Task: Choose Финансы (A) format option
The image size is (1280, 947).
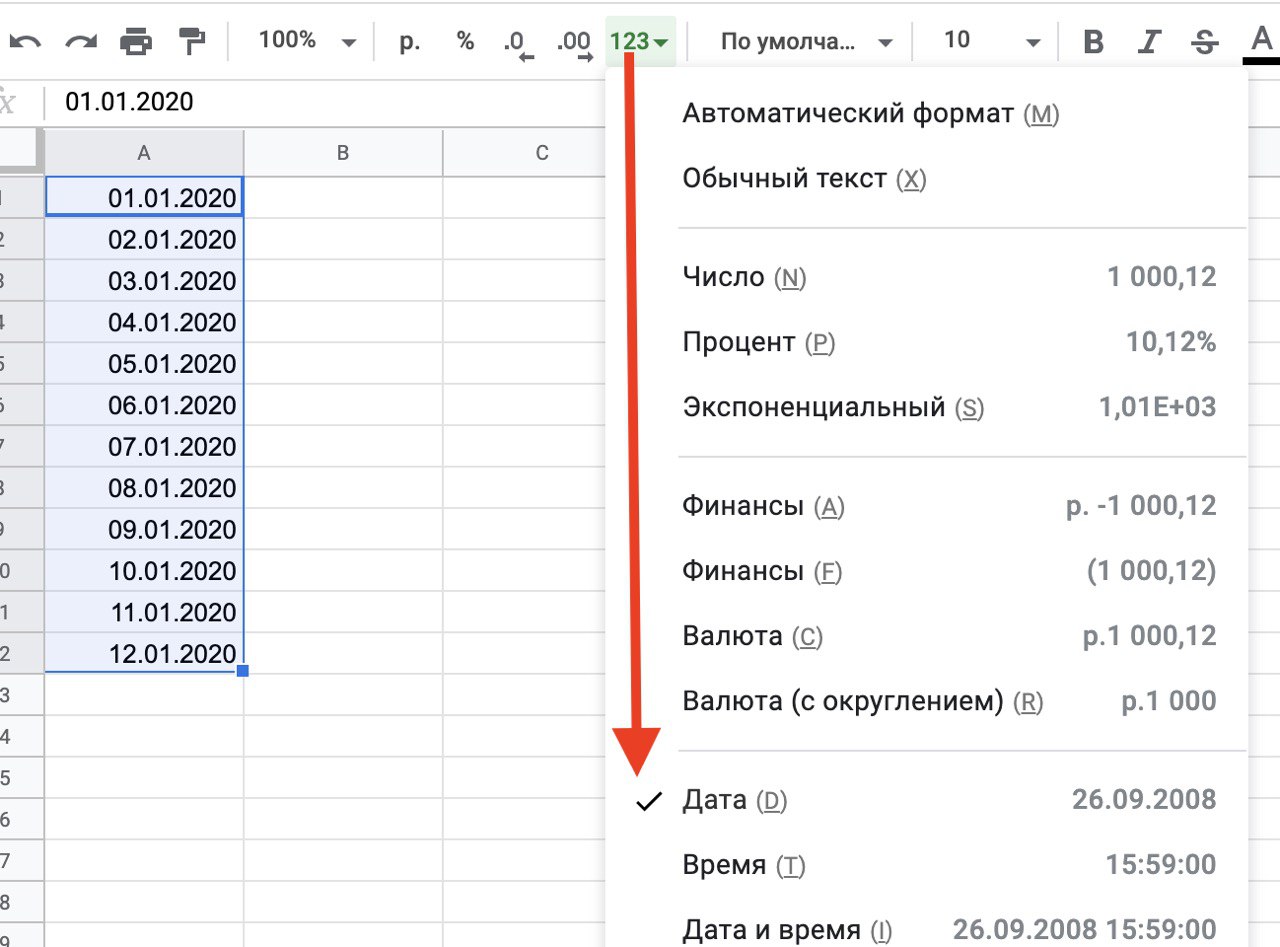Action: pyautogui.click(x=927, y=506)
